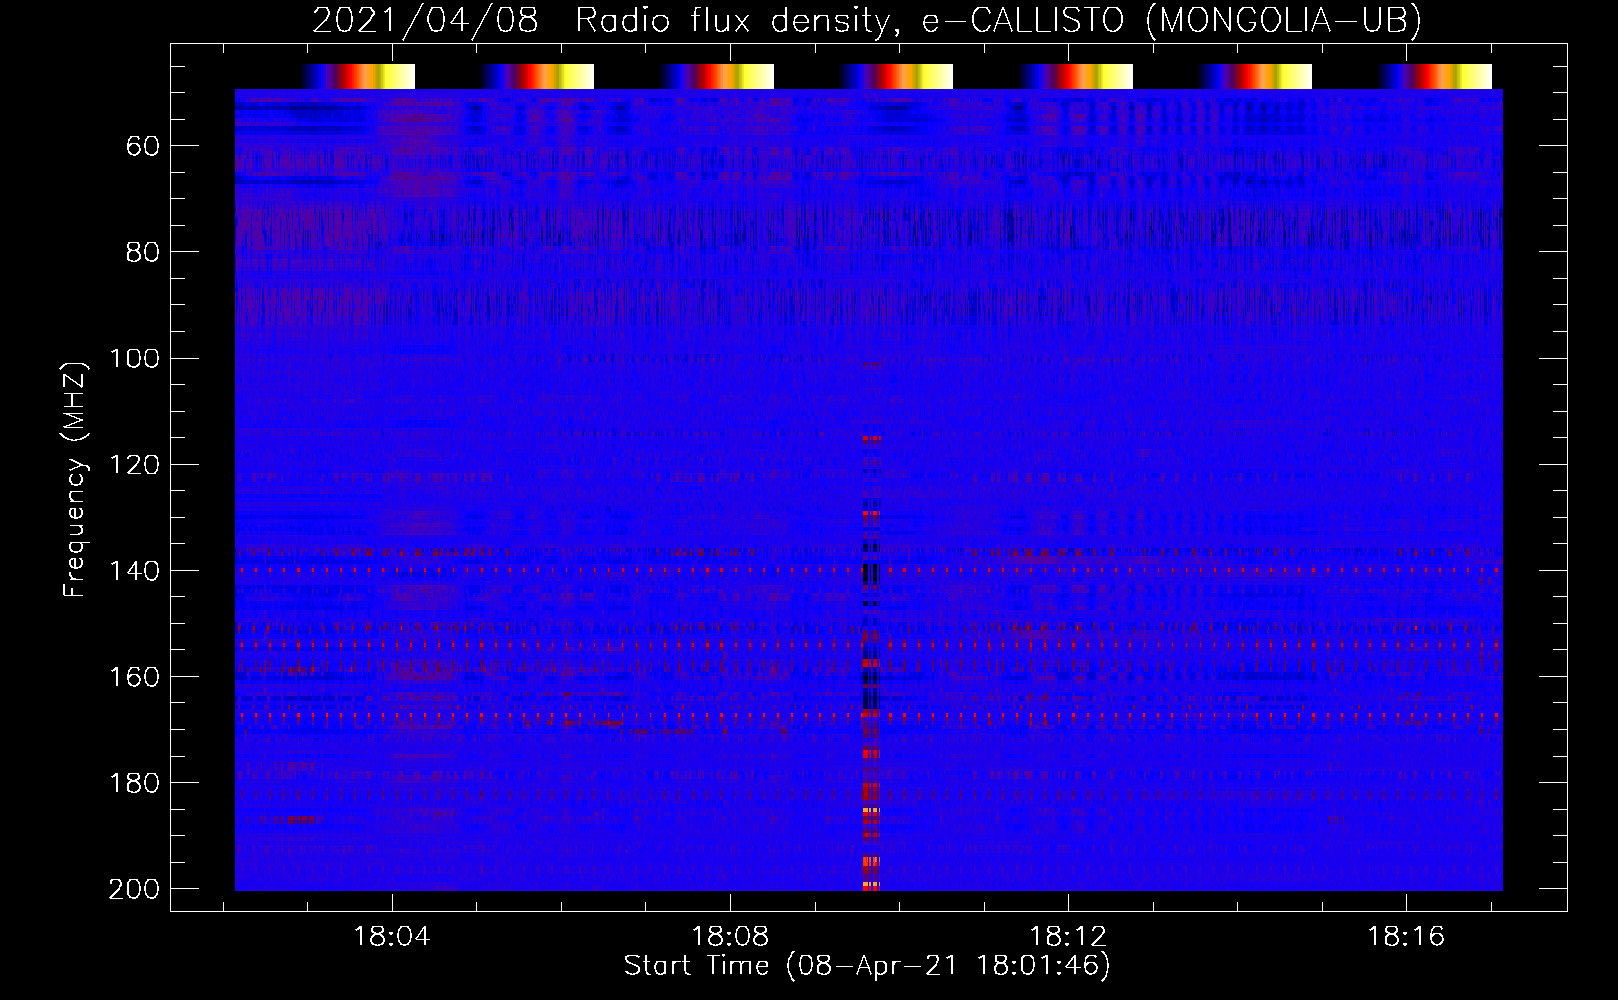
Task: Click the "Frequency (MHZ)" axis label
Action: click(75, 480)
